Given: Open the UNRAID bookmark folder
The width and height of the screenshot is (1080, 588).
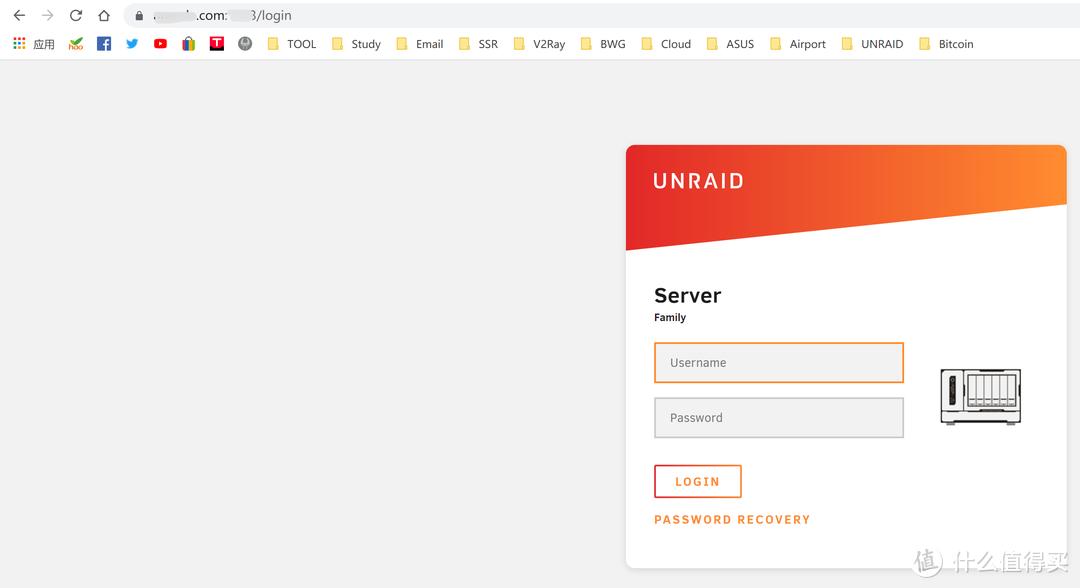Looking at the screenshot, I should (x=872, y=44).
